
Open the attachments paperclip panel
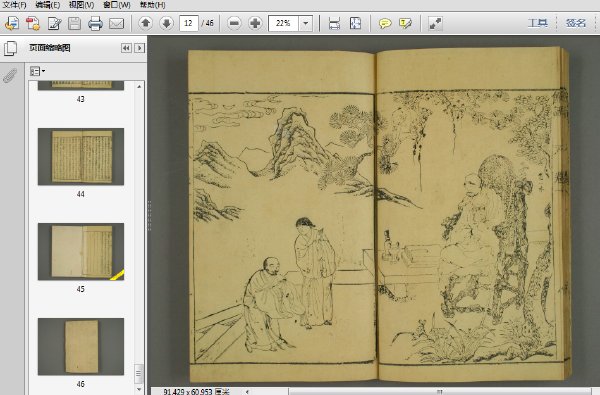(10, 75)
